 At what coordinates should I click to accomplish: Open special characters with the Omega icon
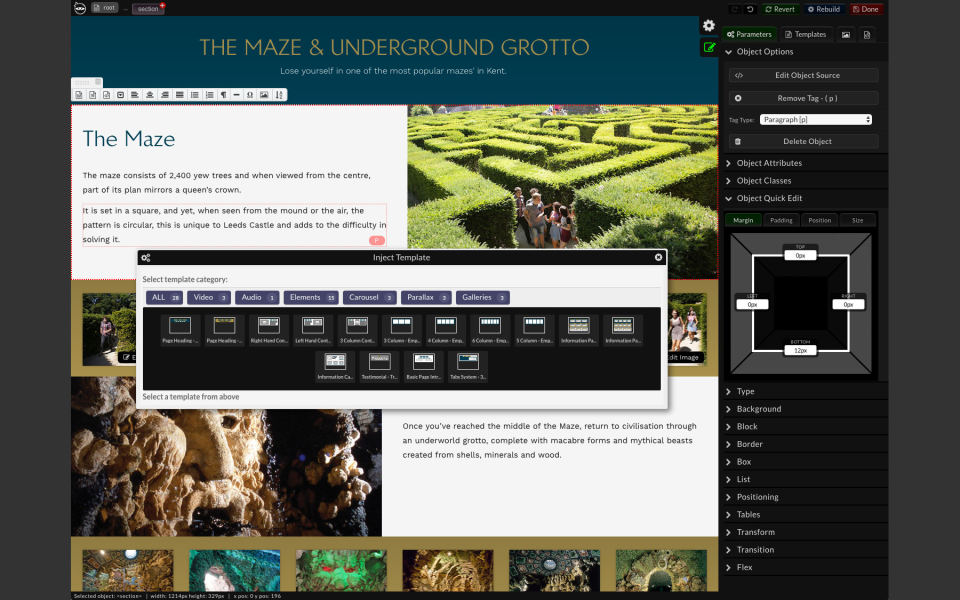pyautogui.click(x=250, y=95)
